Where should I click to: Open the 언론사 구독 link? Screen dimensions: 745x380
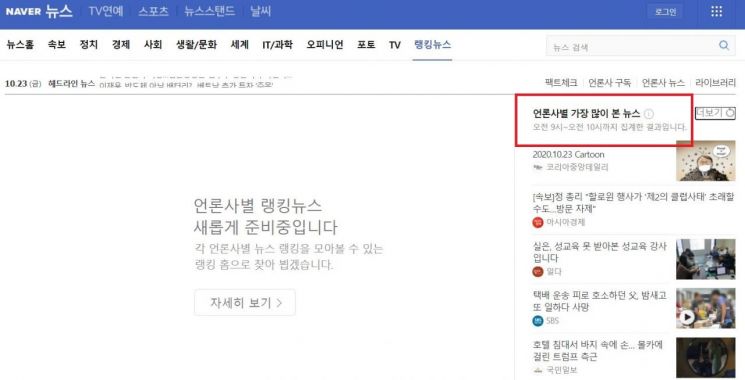pyautogui.click(x=610, y=83)
